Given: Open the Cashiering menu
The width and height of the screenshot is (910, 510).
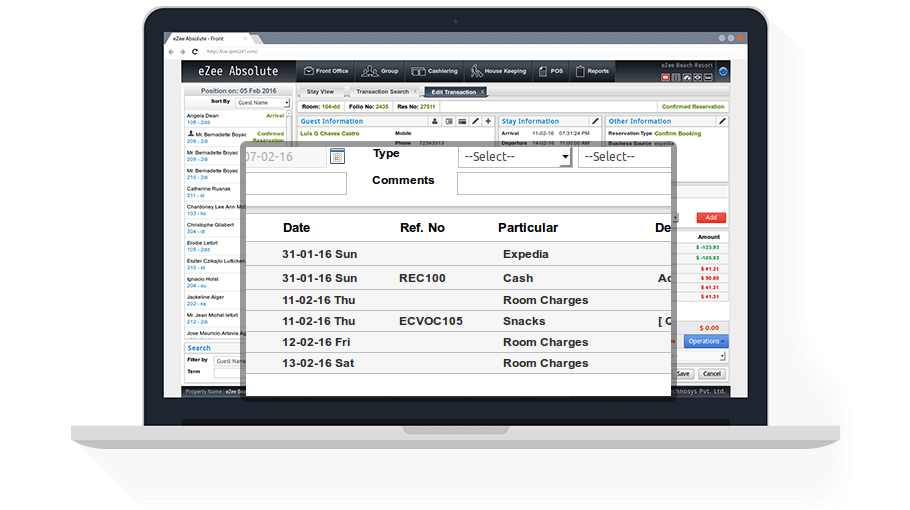Looking at the screenshot, I should coord(435,71).
